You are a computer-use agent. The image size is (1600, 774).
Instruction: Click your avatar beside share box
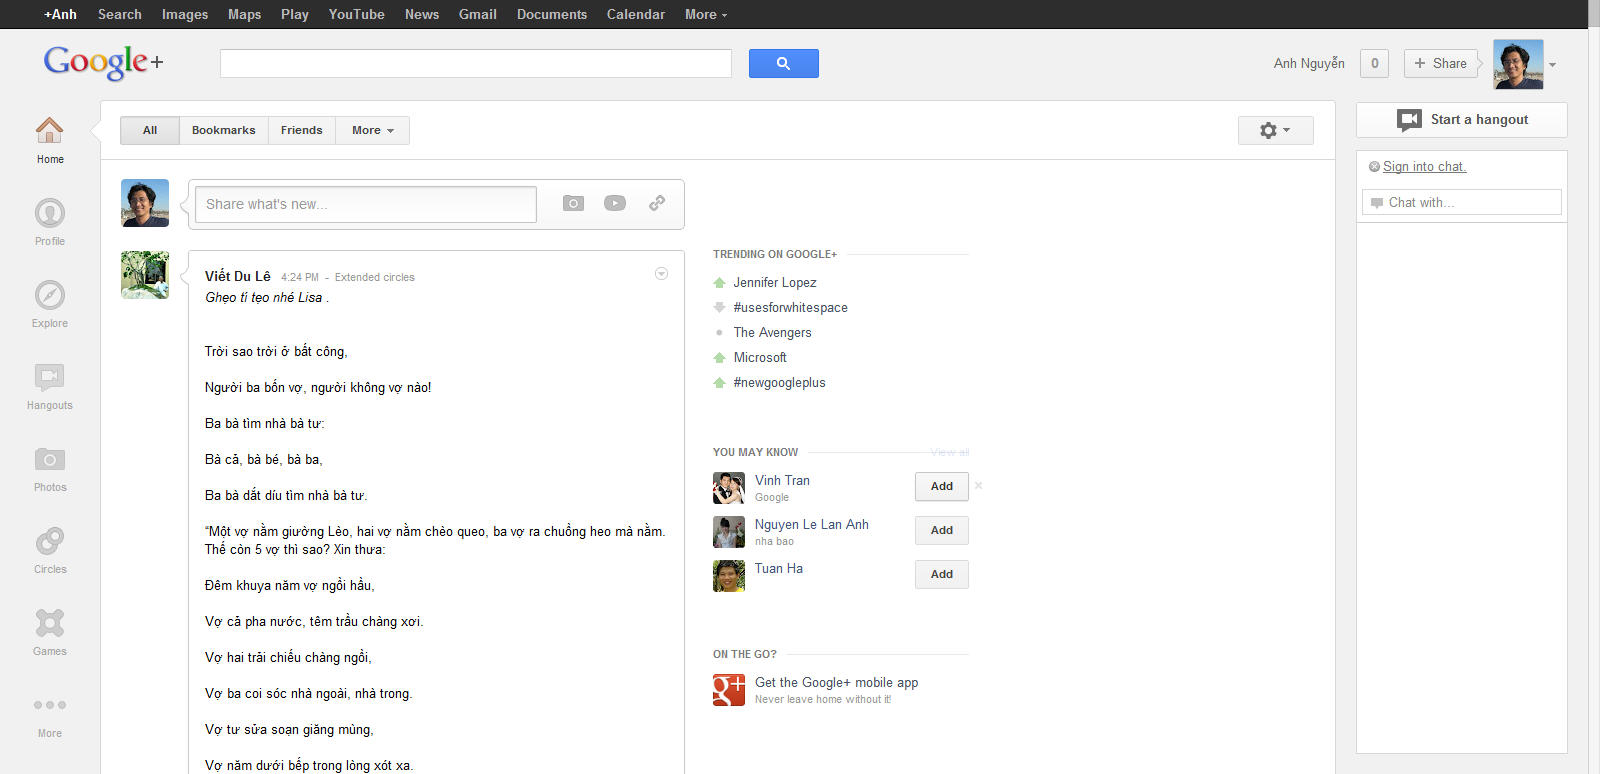[145, 203]
